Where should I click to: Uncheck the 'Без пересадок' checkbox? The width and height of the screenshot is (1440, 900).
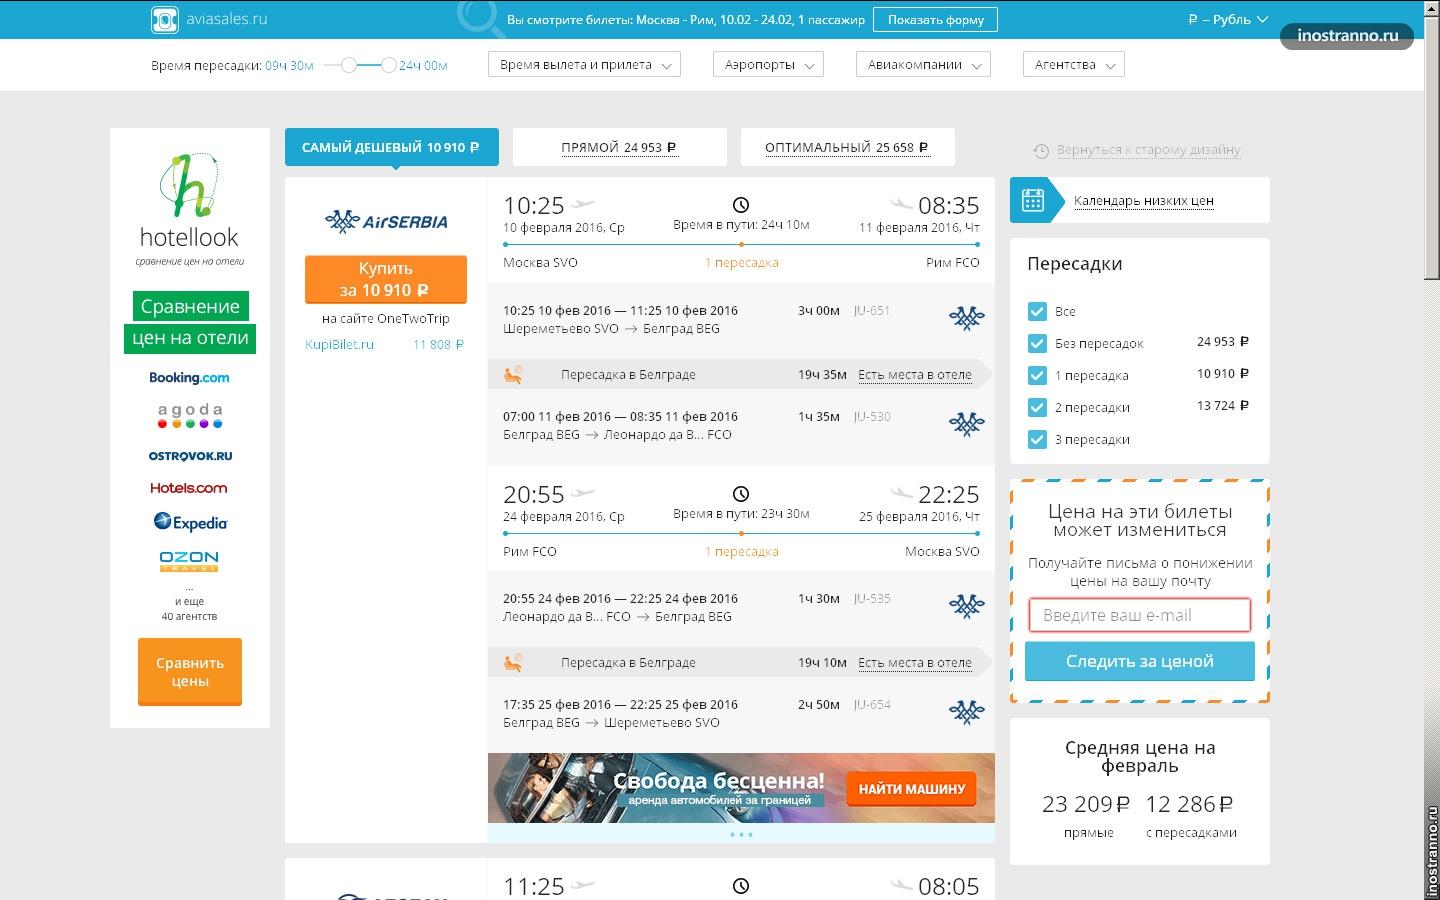coord(1037,343)
